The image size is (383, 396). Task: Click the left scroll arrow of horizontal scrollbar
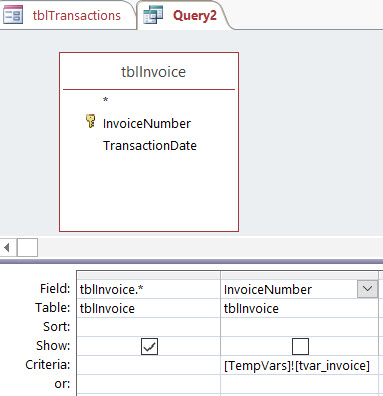click(7, 248)
